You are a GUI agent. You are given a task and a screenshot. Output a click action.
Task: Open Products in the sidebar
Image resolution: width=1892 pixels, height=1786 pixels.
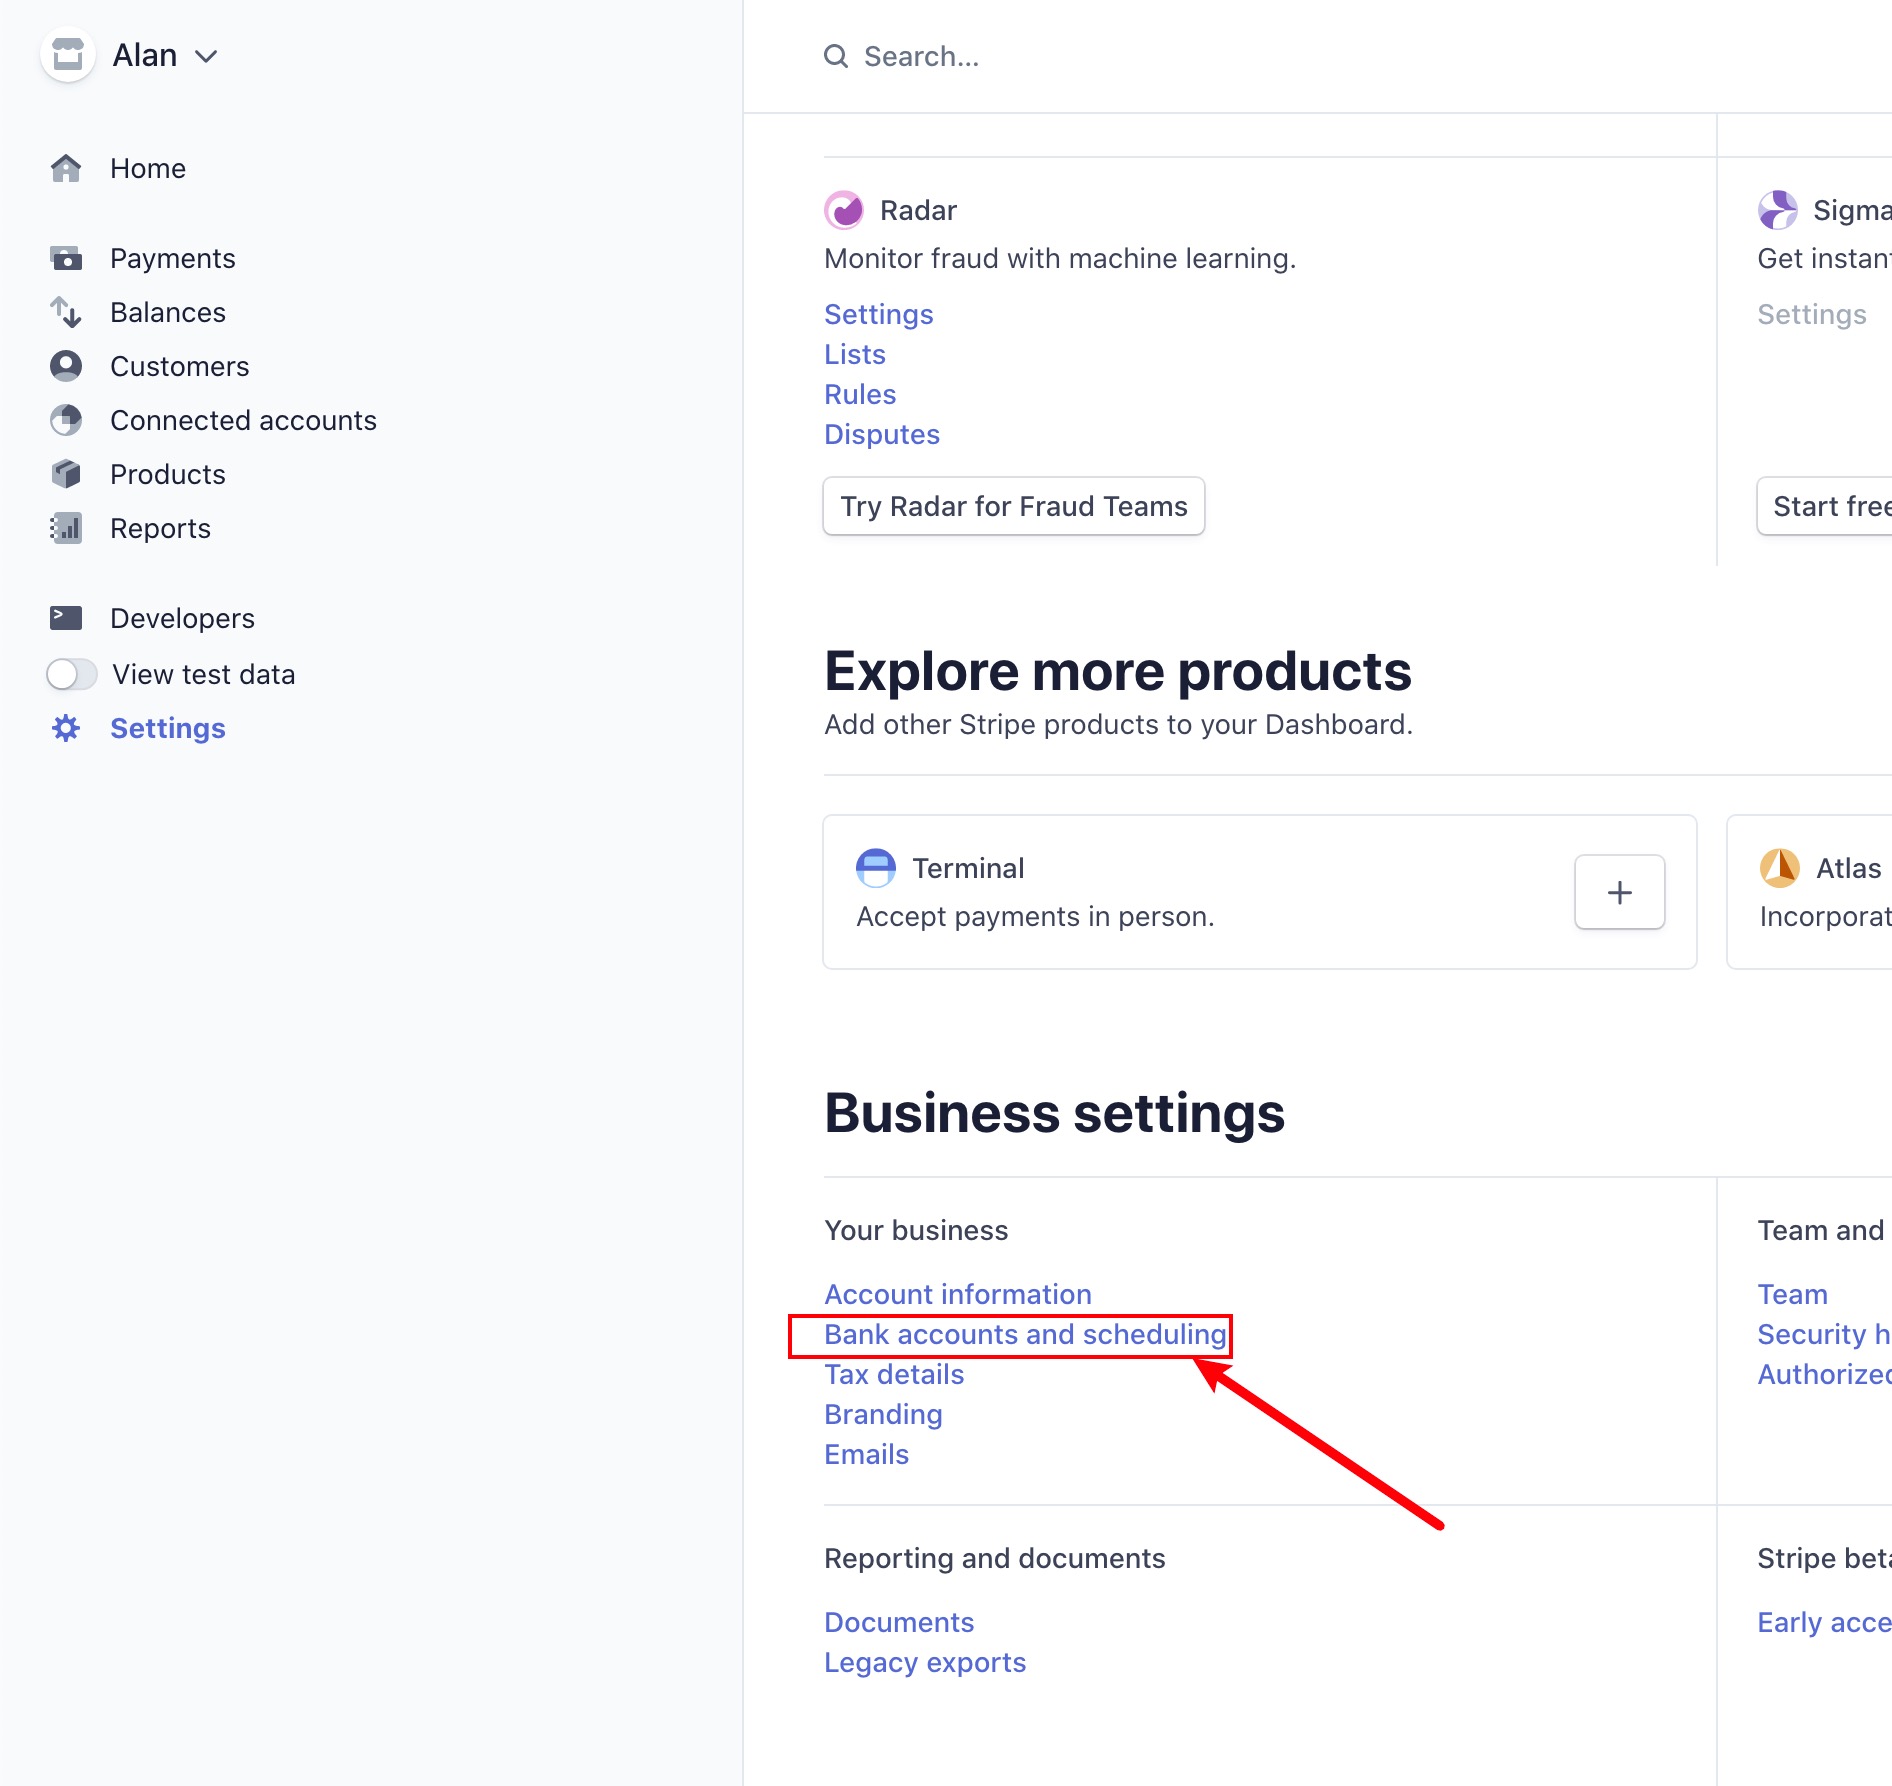(x=168, y=474)
